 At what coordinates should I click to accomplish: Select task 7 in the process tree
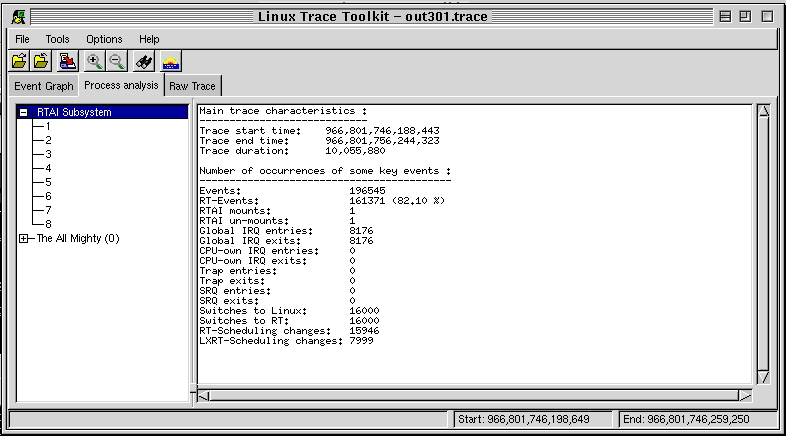pos(48,210)
